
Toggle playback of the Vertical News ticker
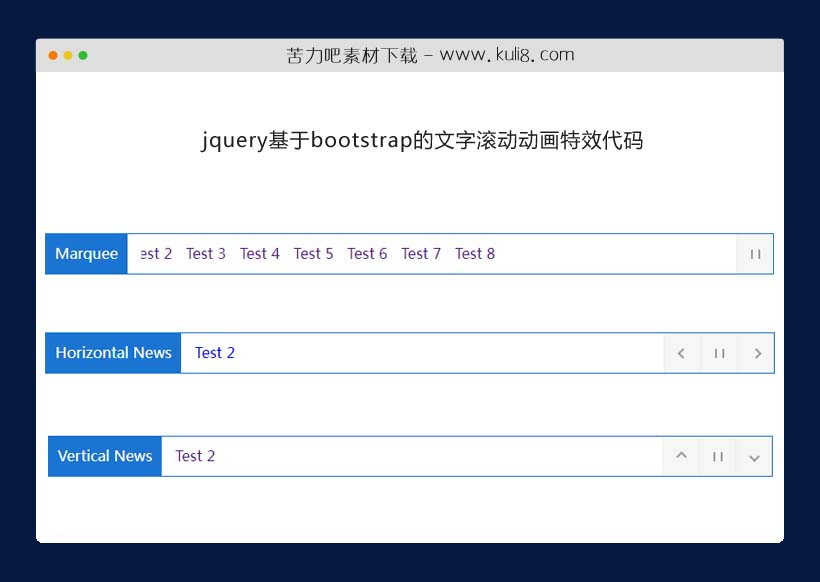(x=717, y=456)
